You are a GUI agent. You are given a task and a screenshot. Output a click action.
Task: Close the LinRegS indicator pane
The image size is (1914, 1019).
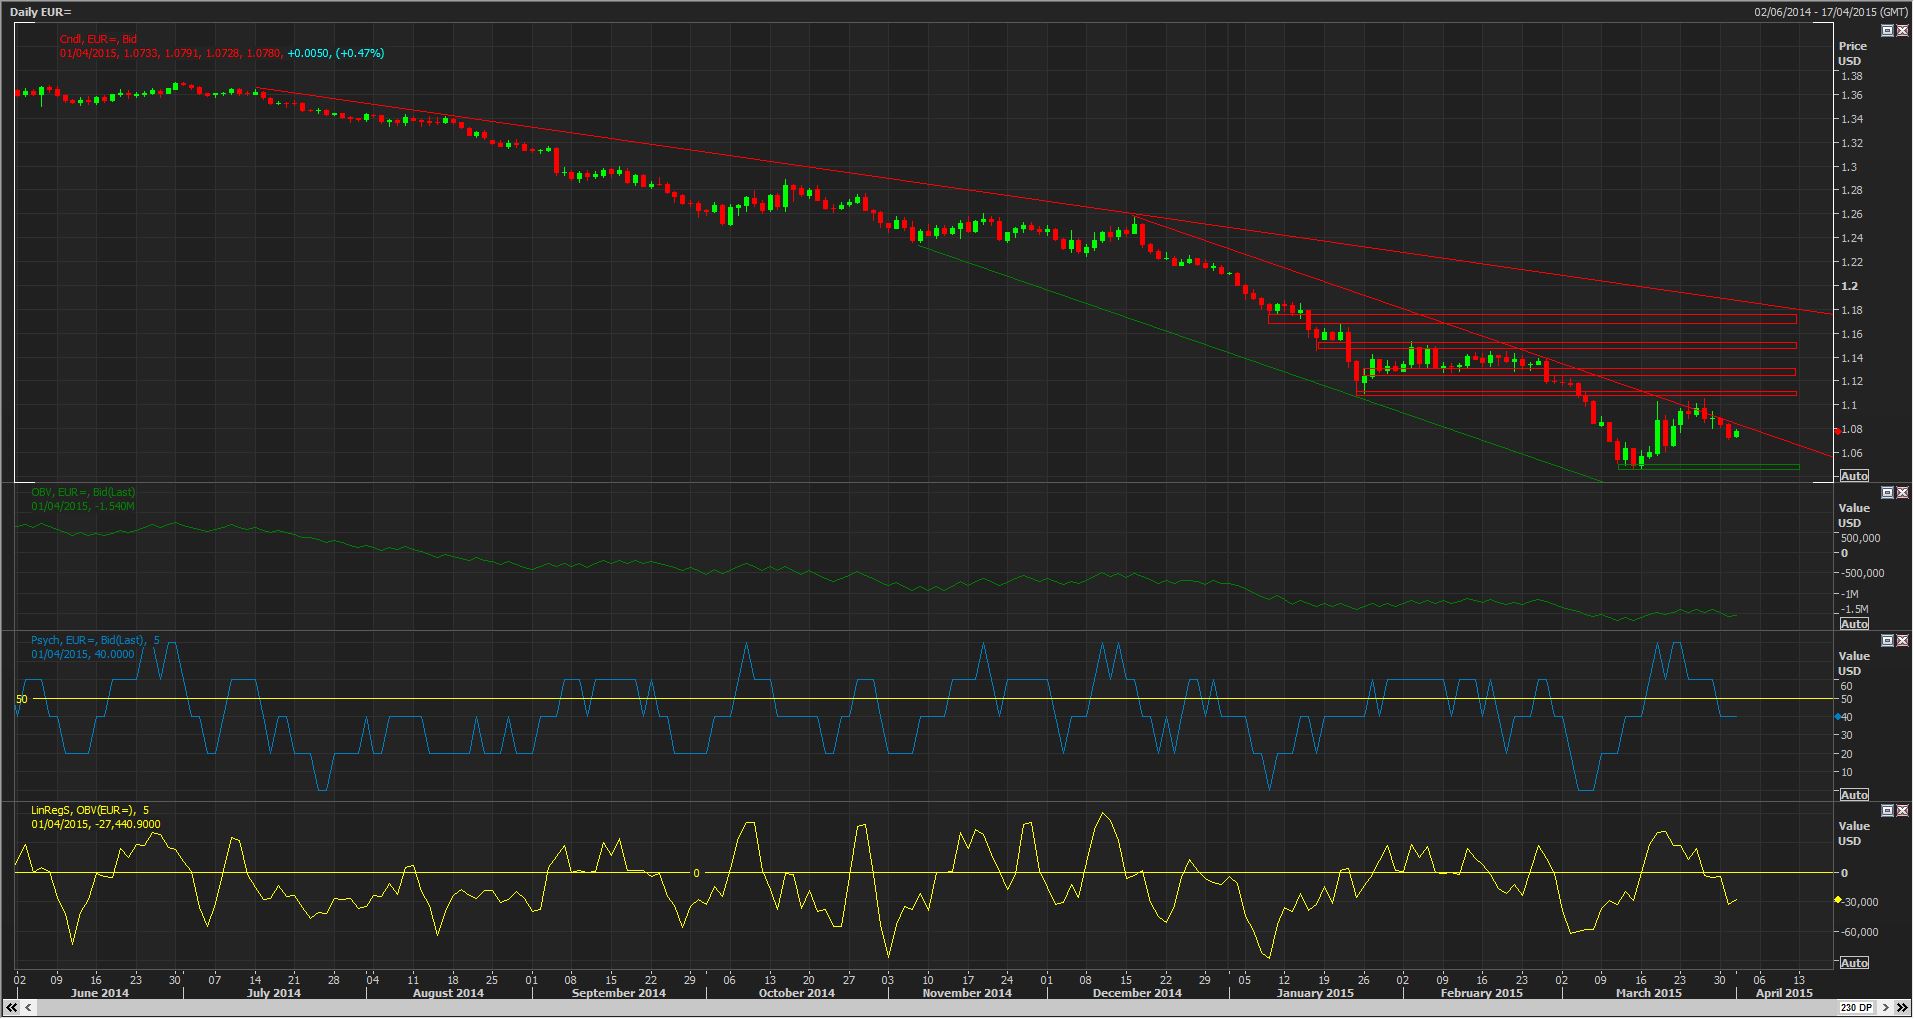tap(1902, 811)
